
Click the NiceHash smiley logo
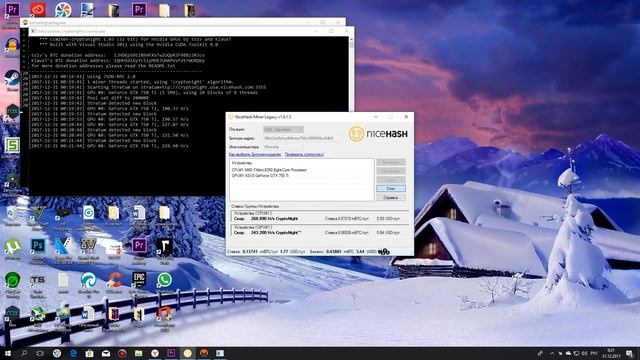(x=356, y=133)
